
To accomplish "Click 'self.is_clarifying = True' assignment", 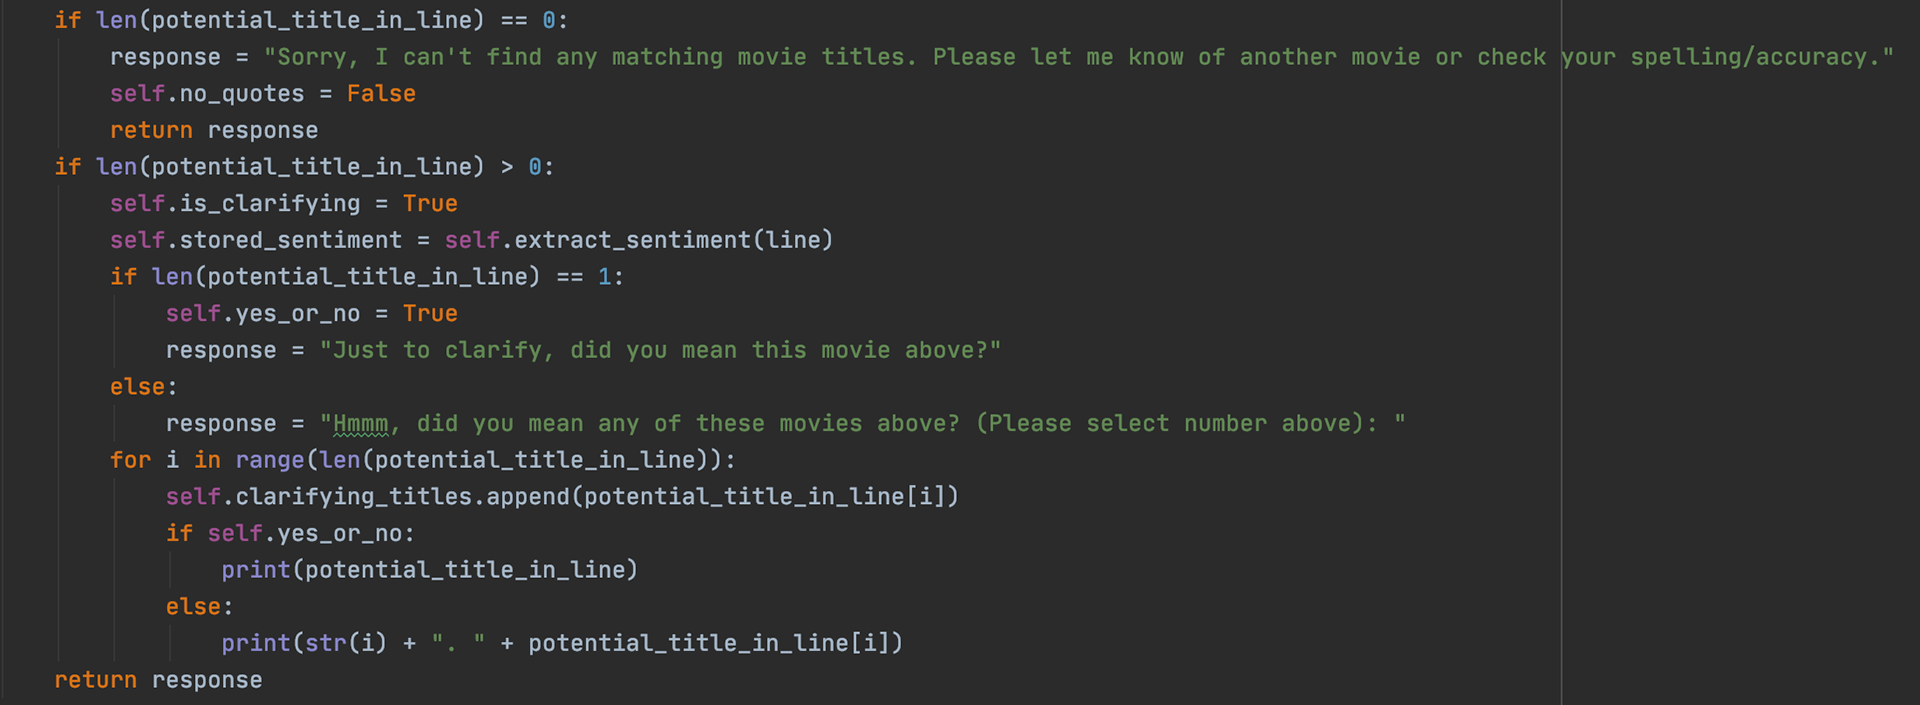I will 284,204.
